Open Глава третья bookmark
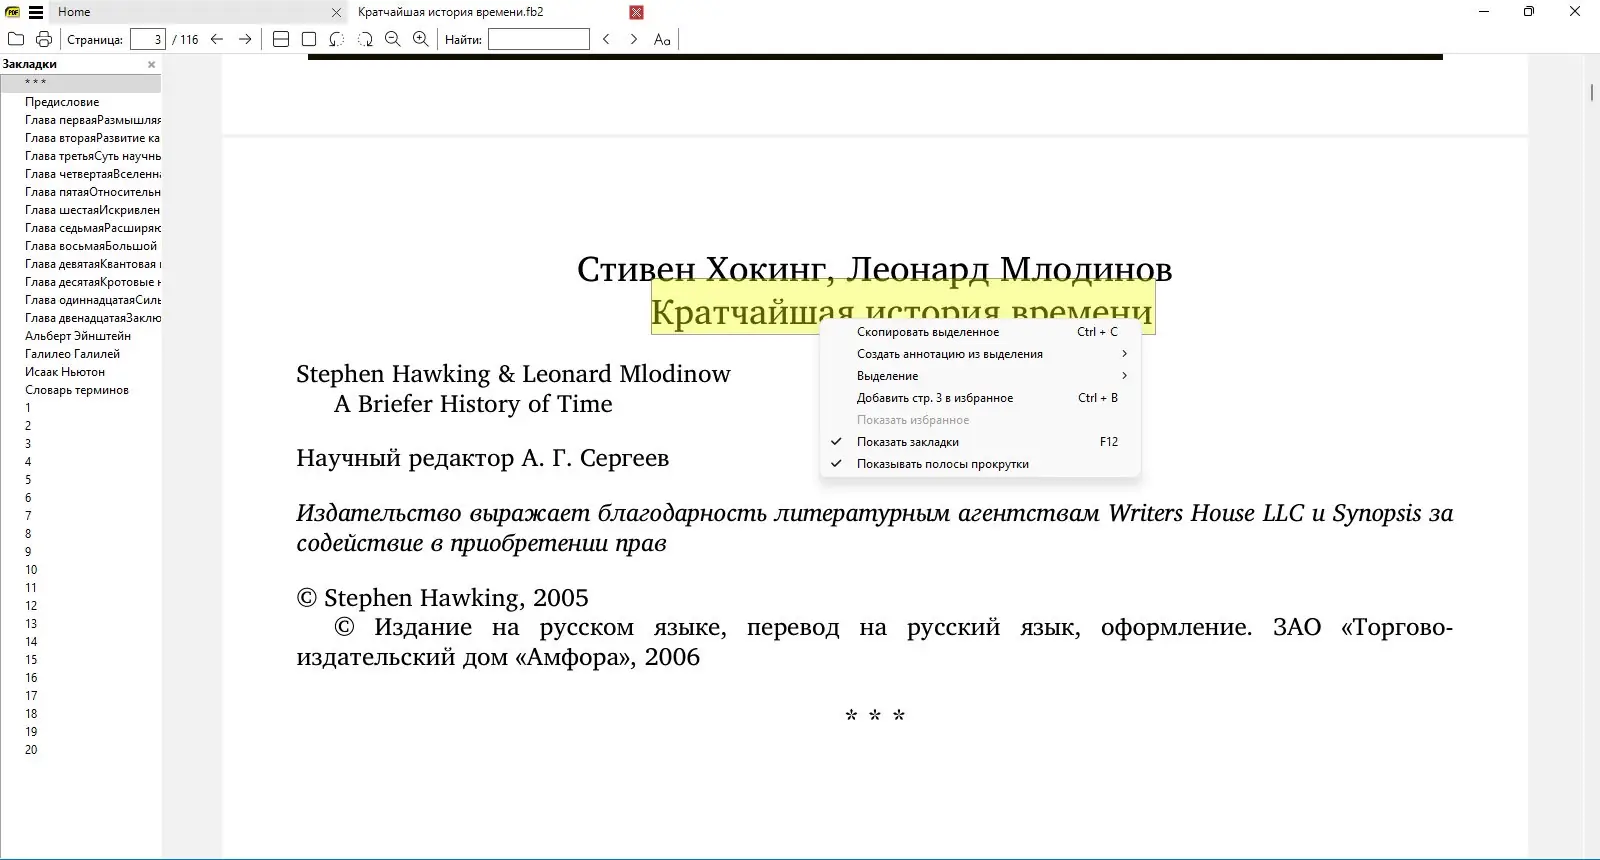 (93, 156)
